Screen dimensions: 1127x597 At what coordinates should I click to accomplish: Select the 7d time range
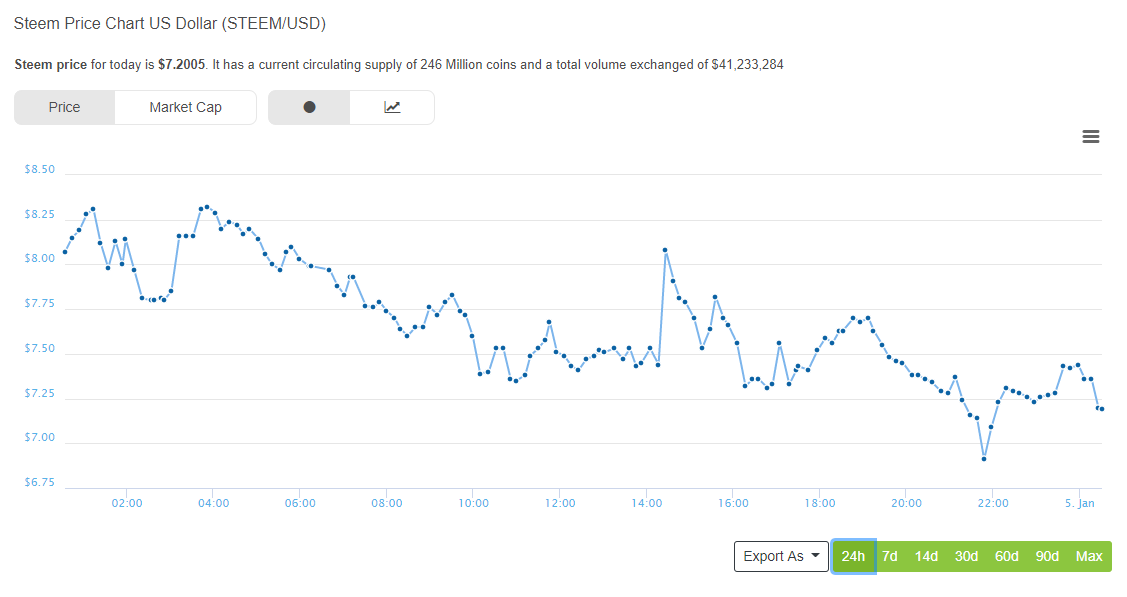tap(890, 556)
